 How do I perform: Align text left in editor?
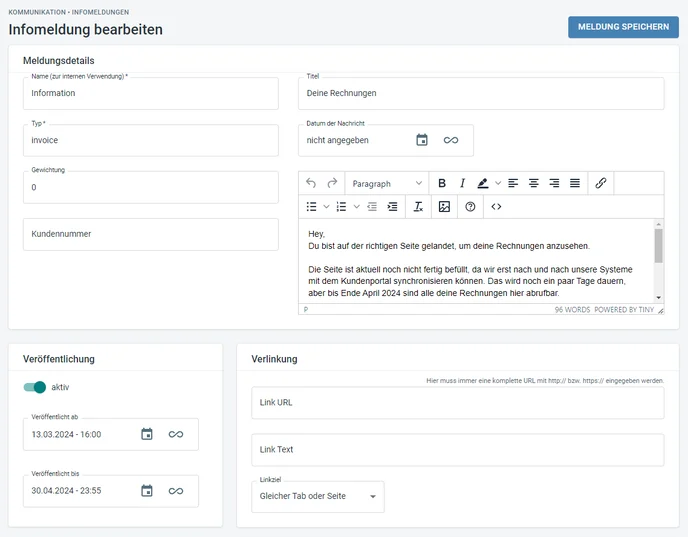[x=513, y=183]
